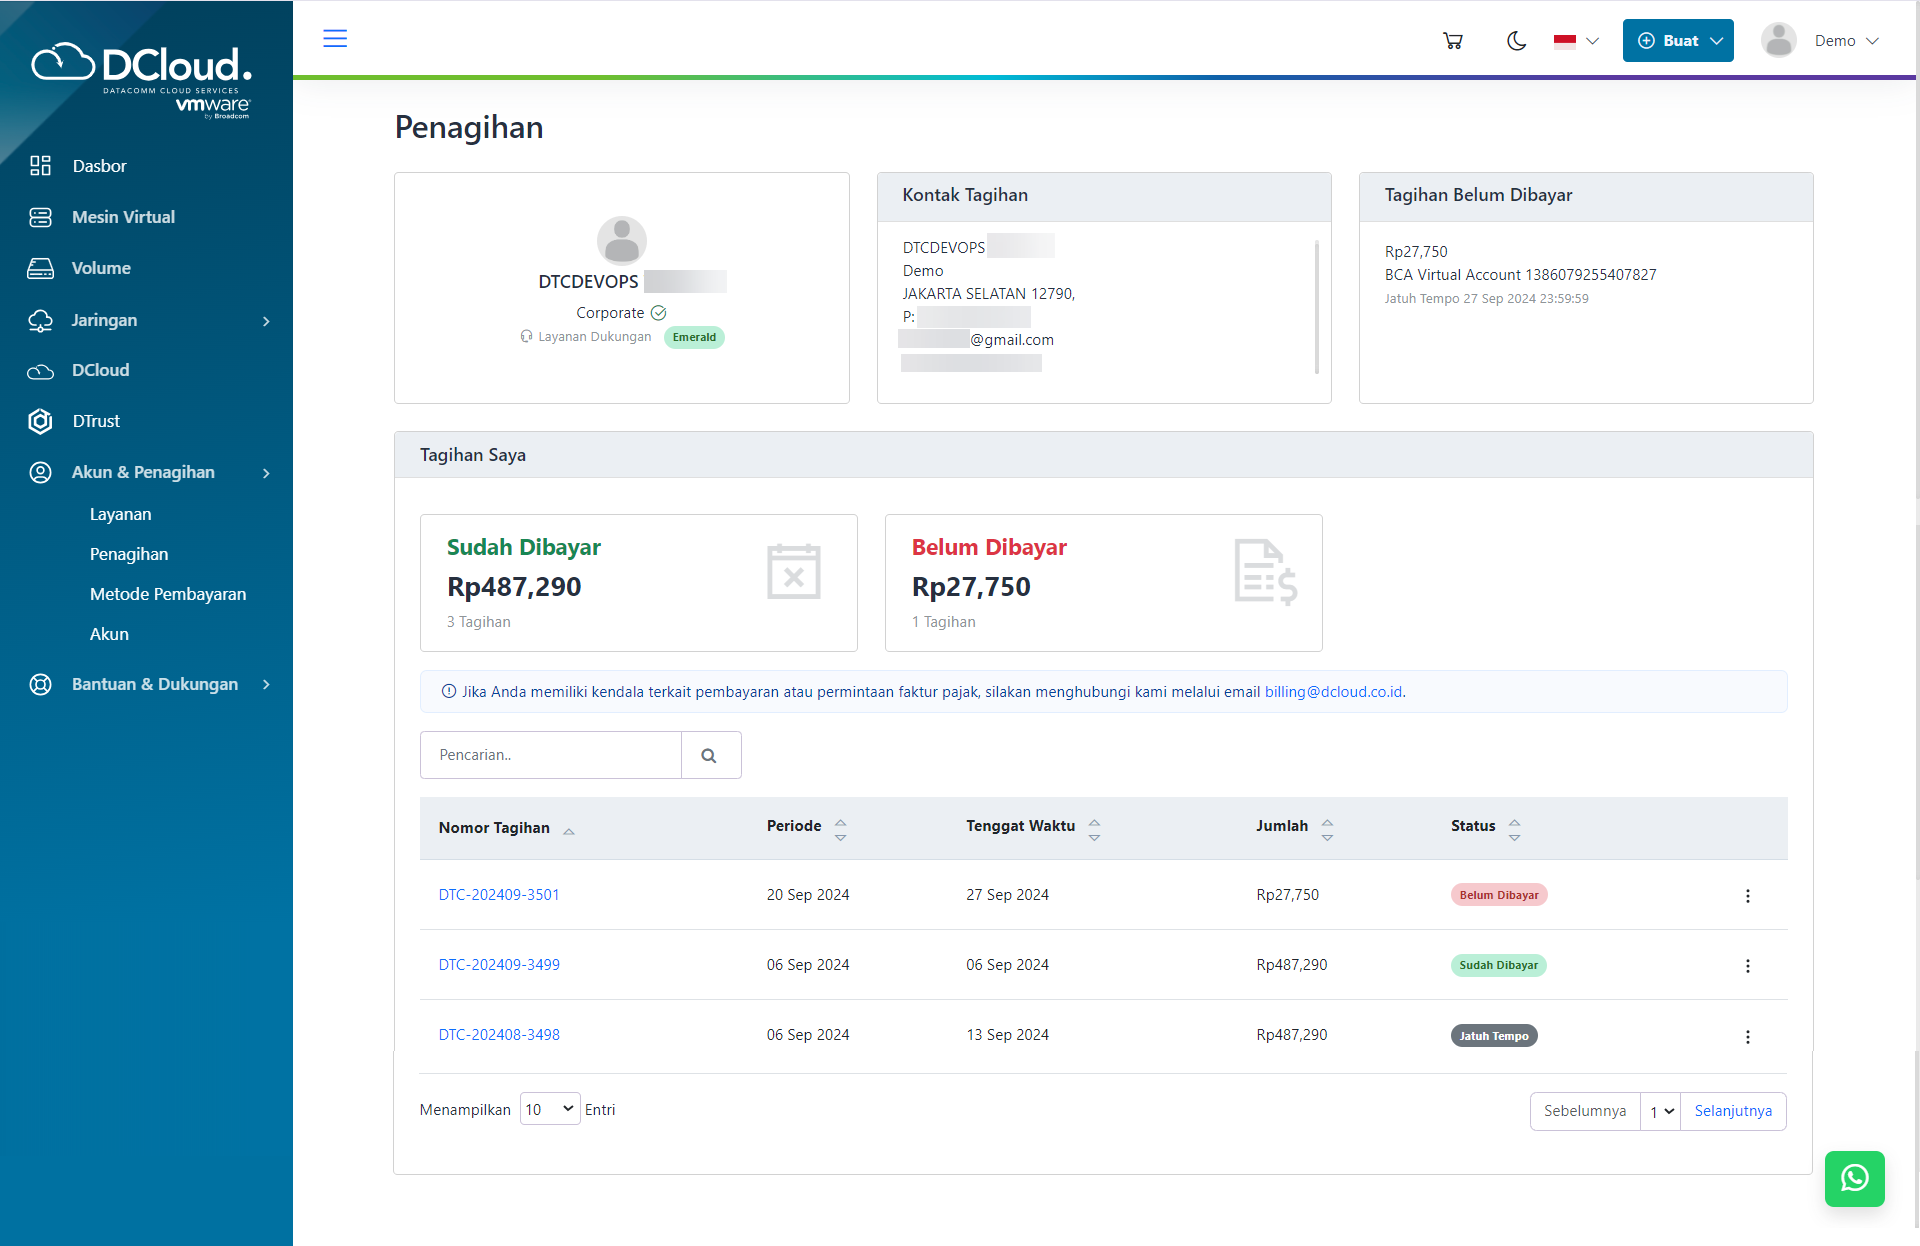Viewport: 1920px width, 1246px height.
Task: Click the Pencarian search field
Action: 551,755
